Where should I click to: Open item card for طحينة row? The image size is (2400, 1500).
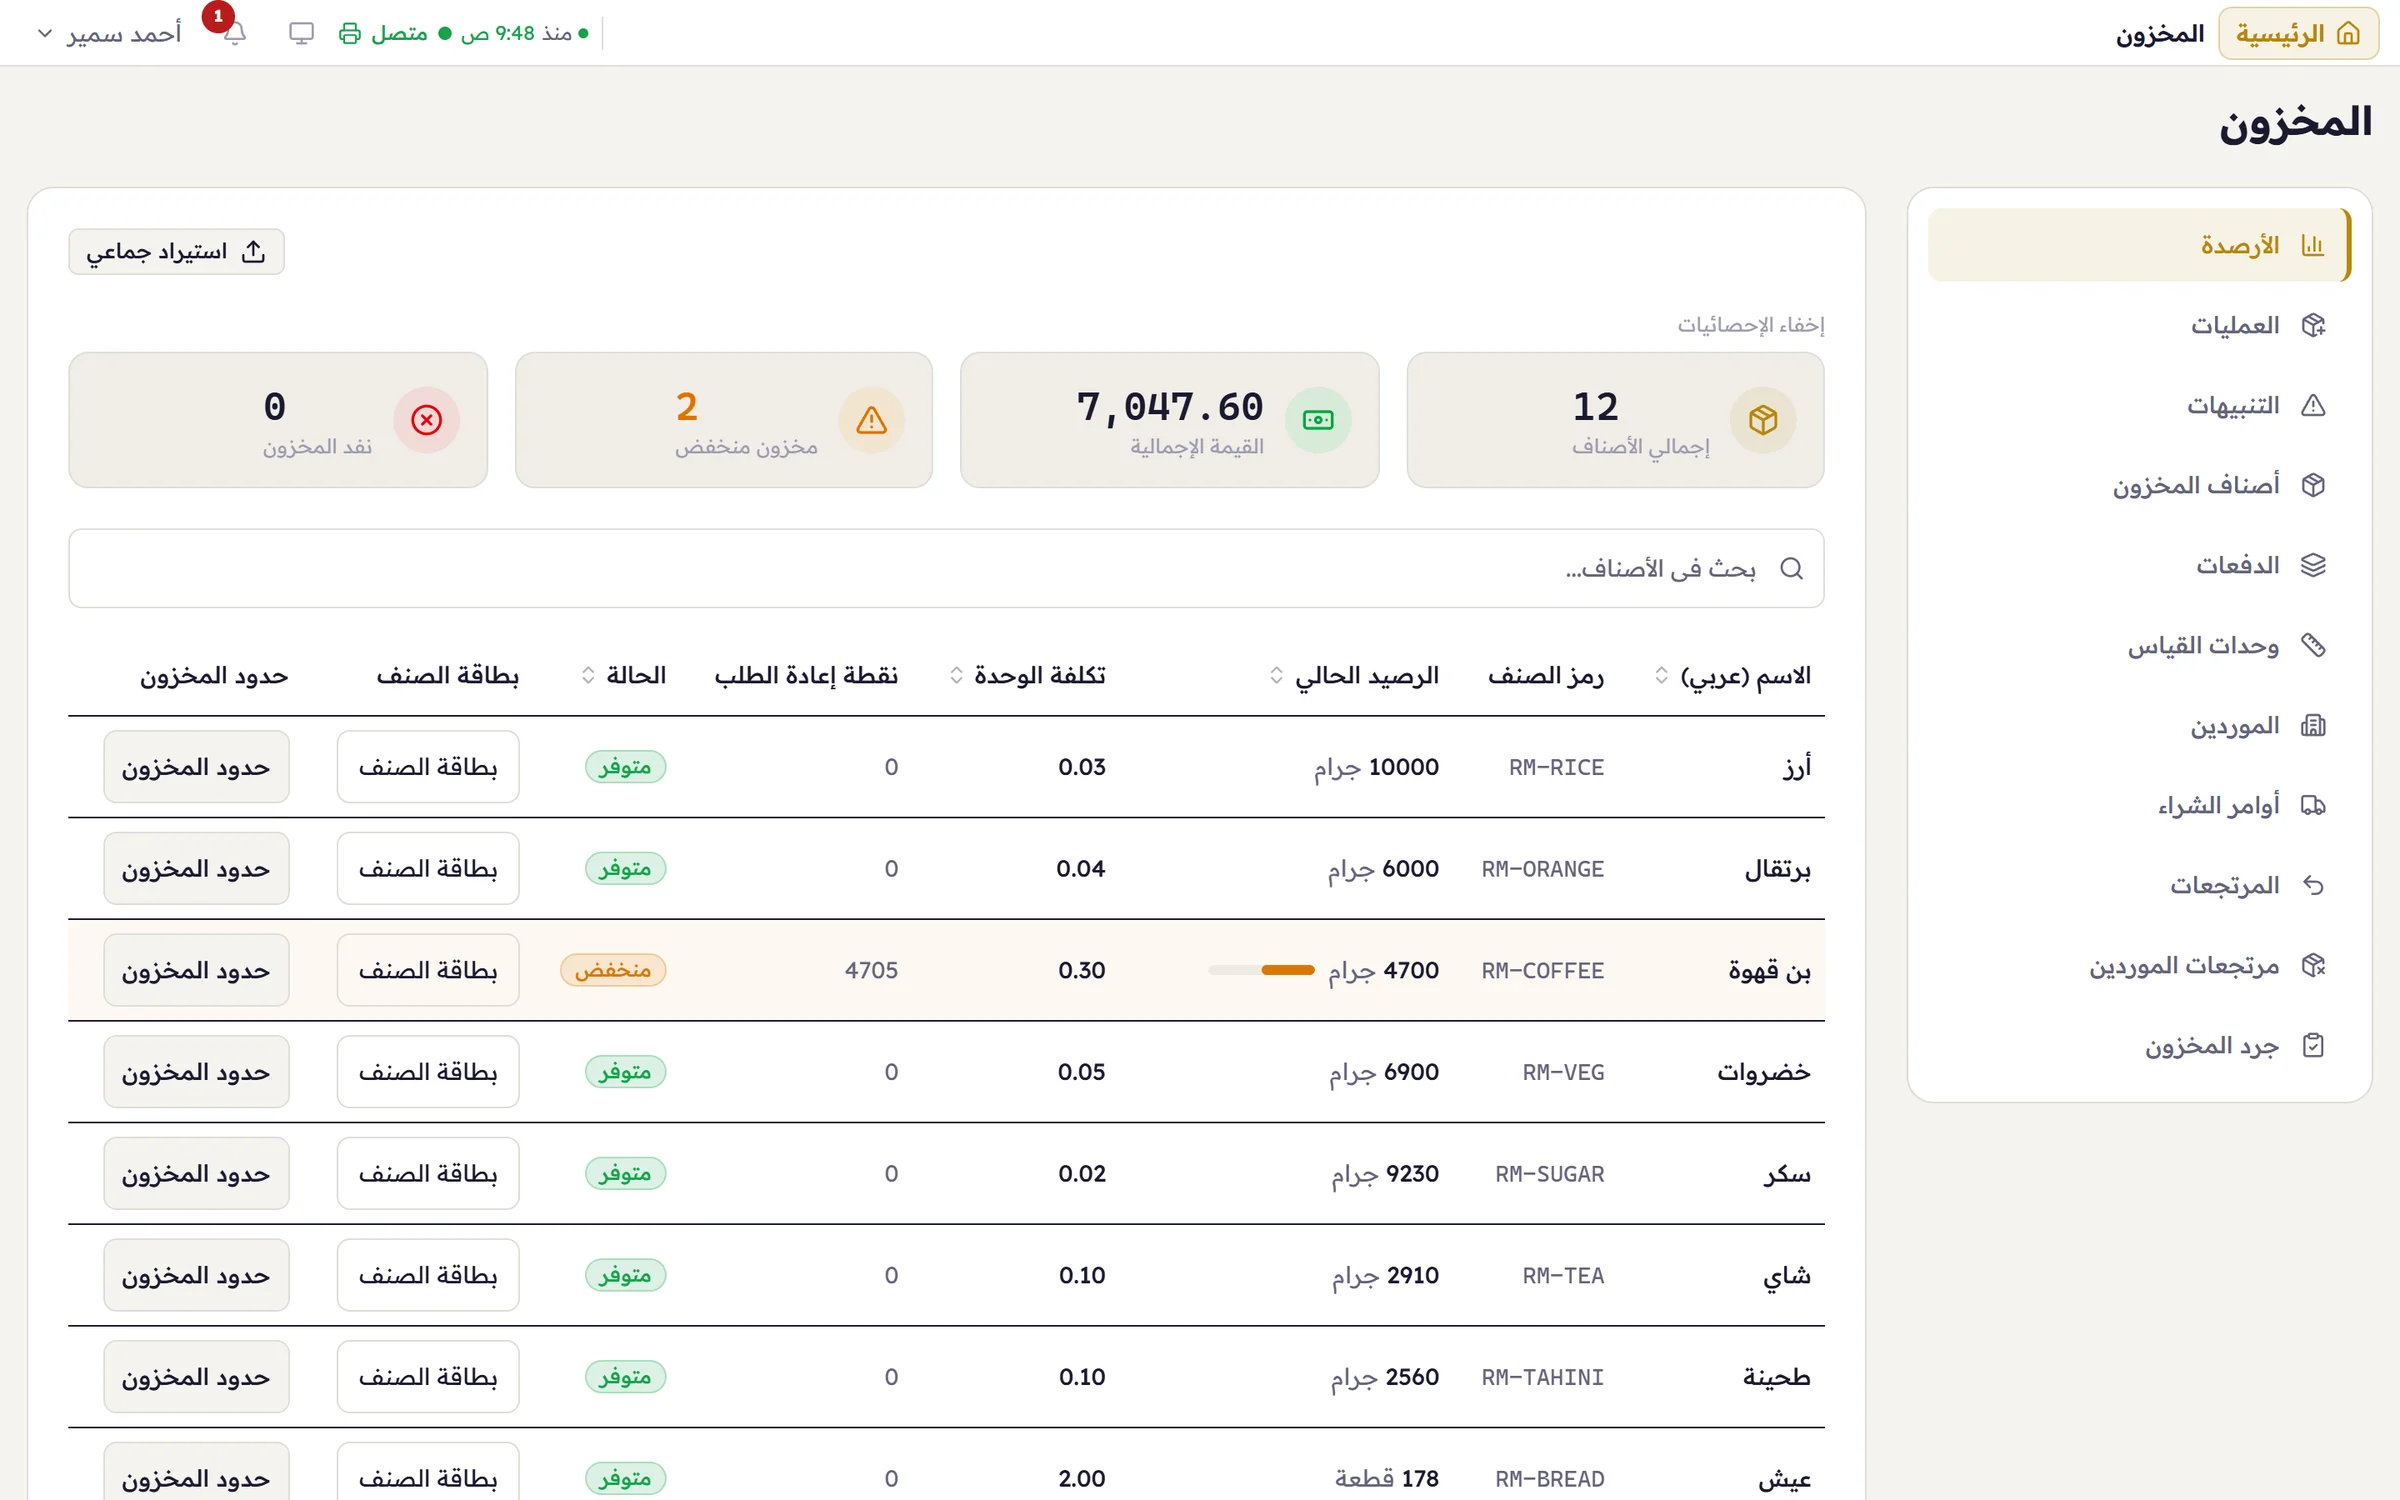pyautogui.click(x=428, y=1377)
